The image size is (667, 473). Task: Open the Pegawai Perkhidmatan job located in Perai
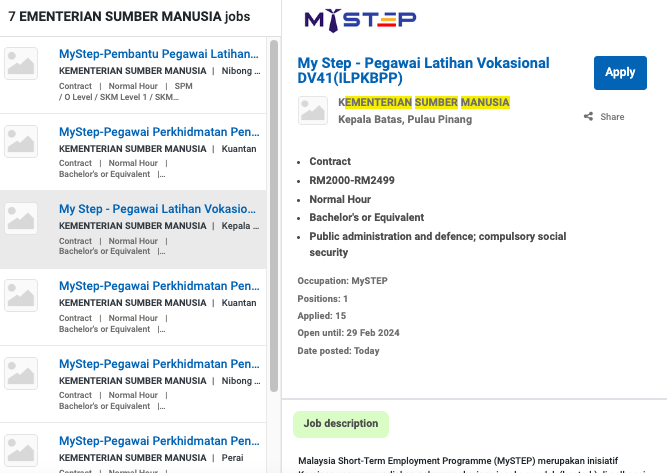pyautogui.click(x=157, y=441)
